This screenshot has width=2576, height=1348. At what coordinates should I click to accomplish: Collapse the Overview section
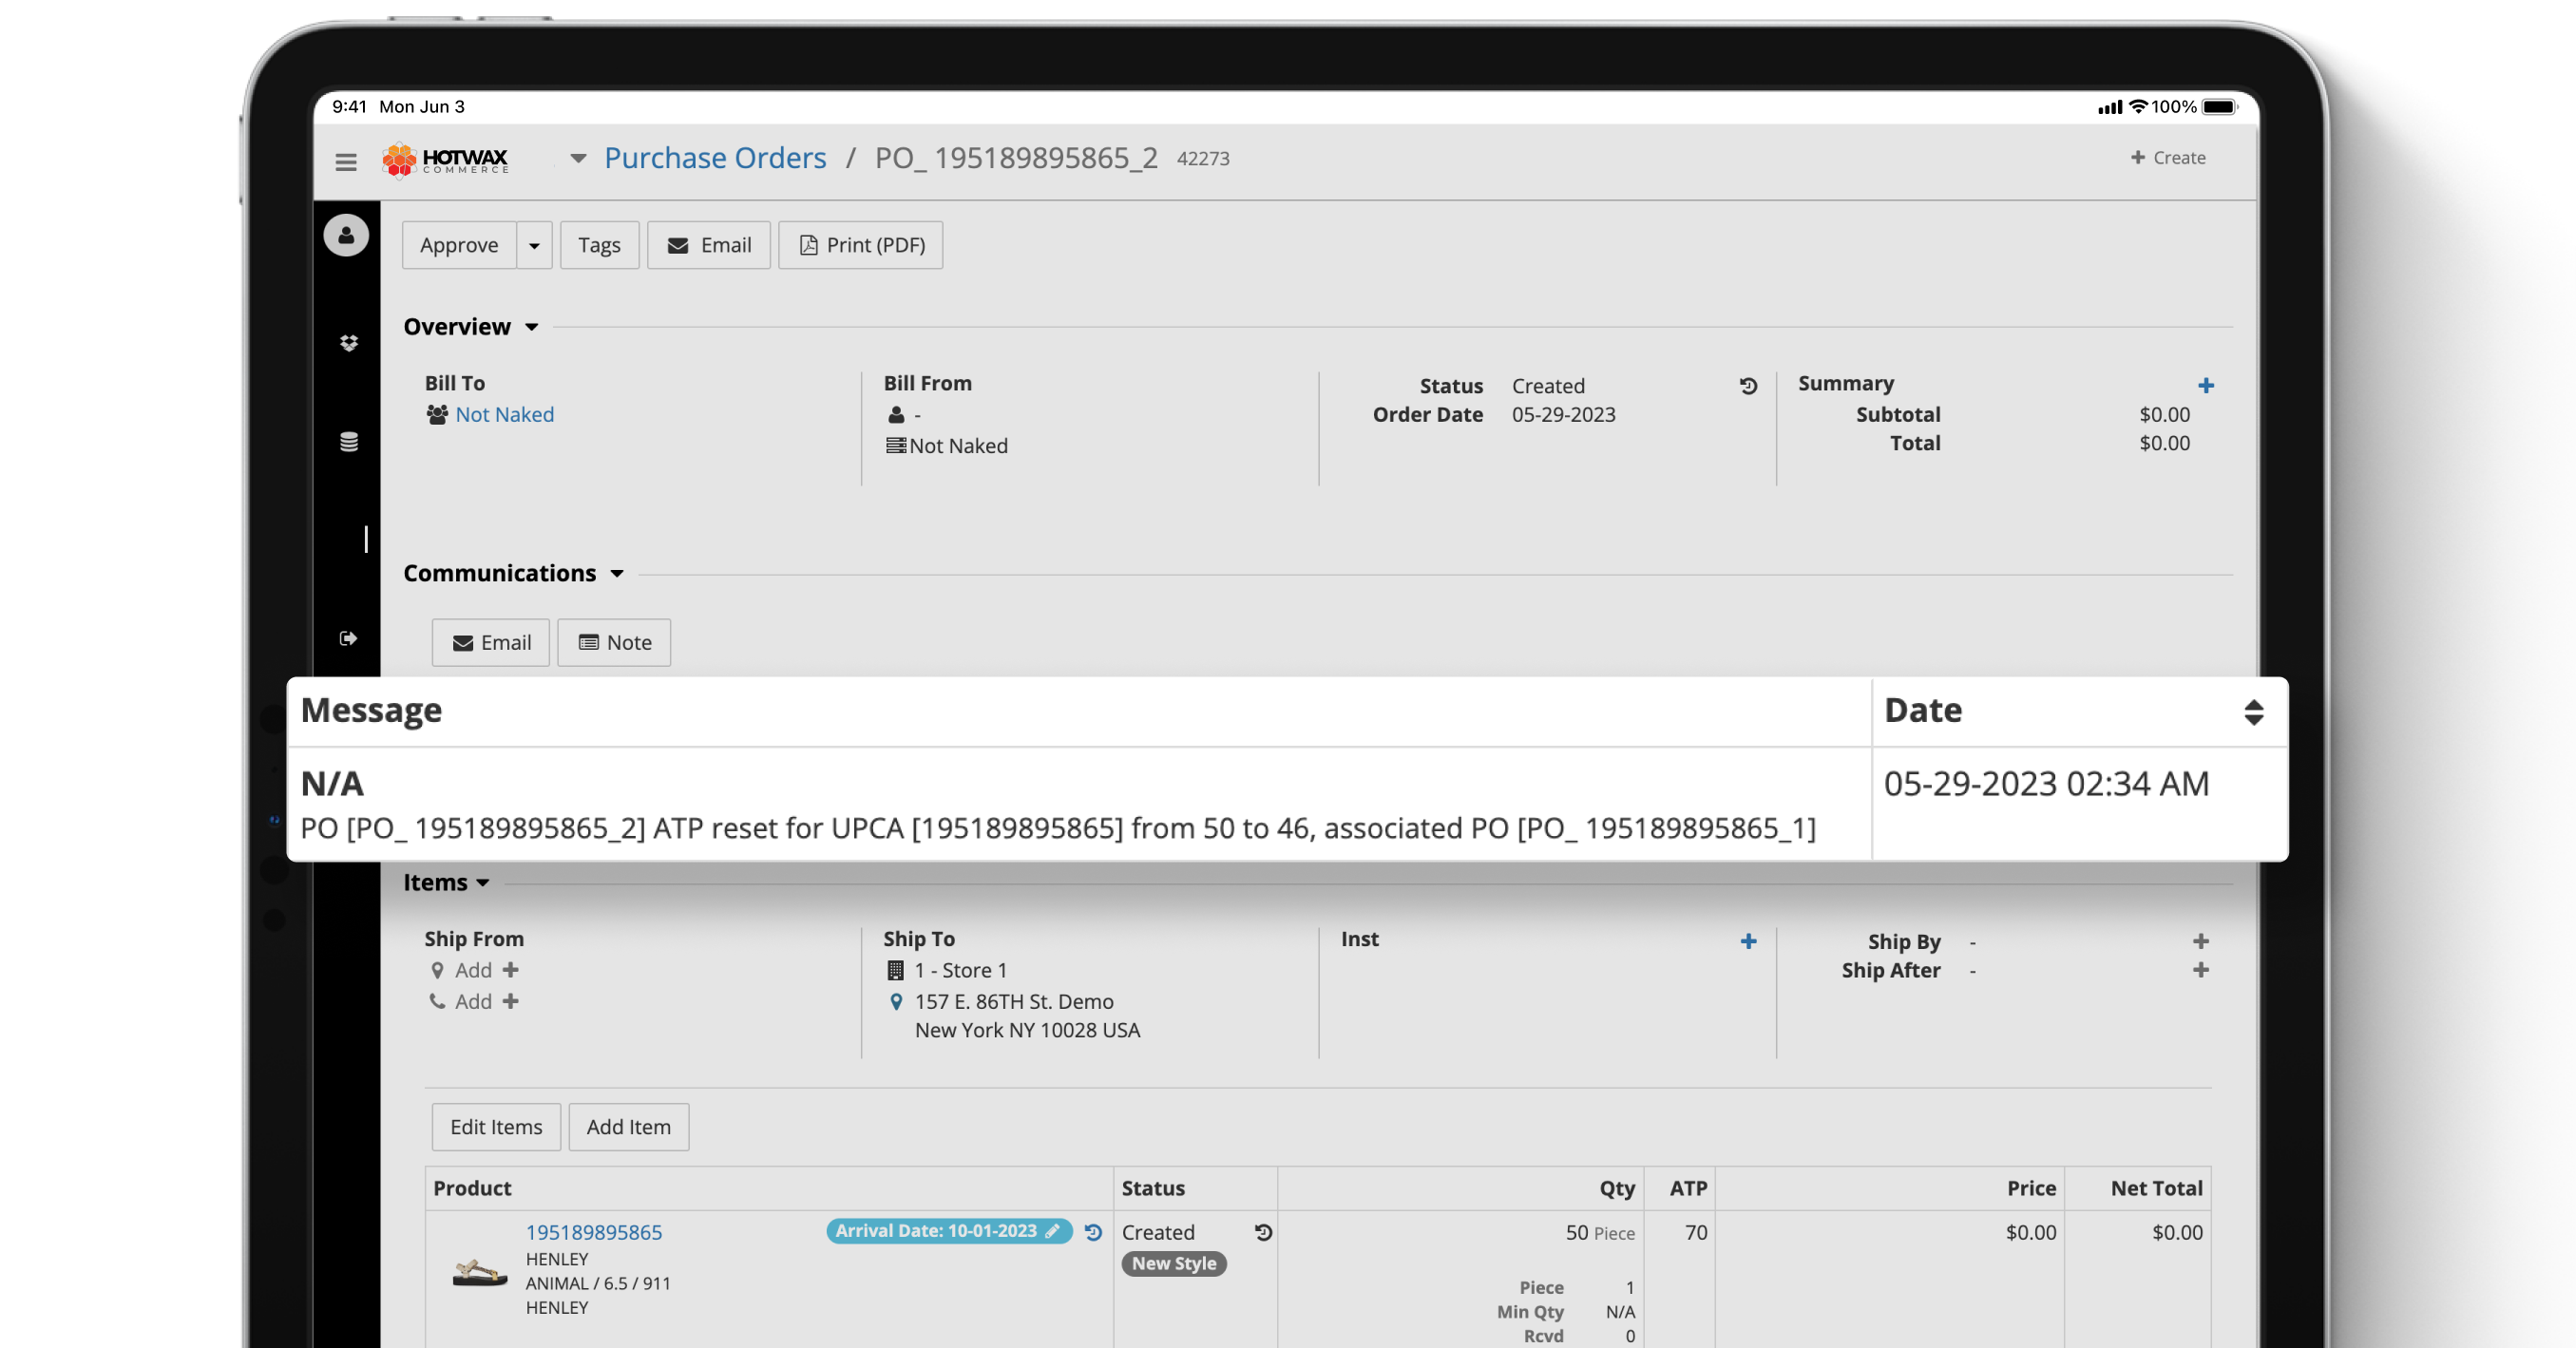click(531, 327)
